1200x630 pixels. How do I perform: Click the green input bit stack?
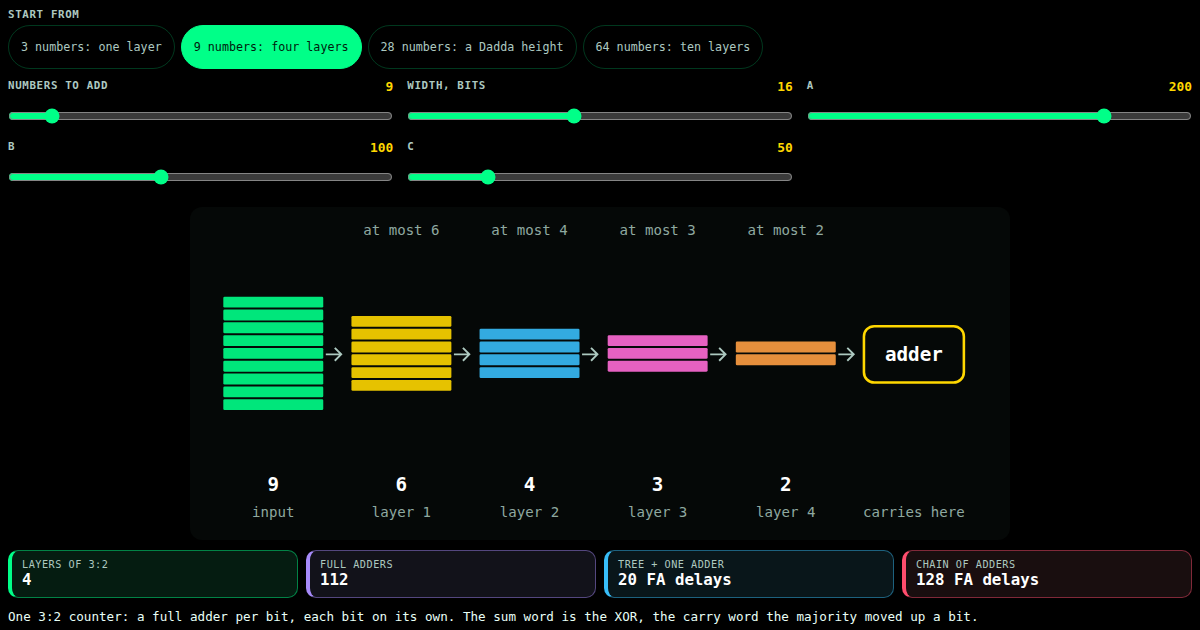[x=273, y=353]
